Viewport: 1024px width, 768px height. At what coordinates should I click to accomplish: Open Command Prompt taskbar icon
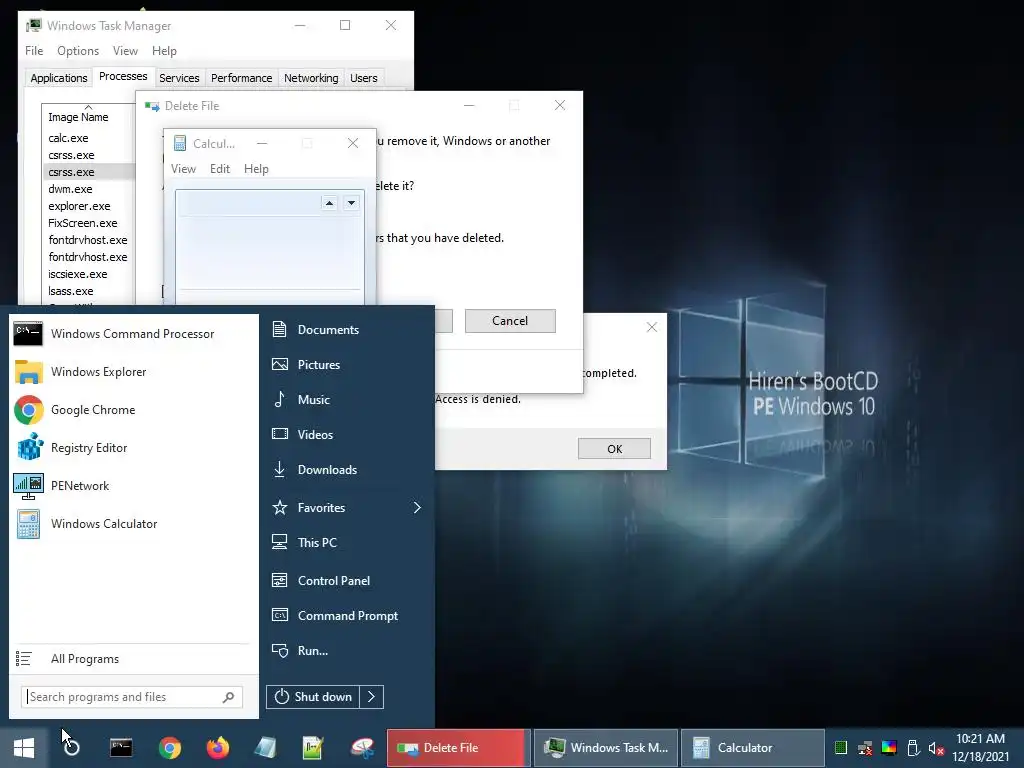[x=121, y=748]
